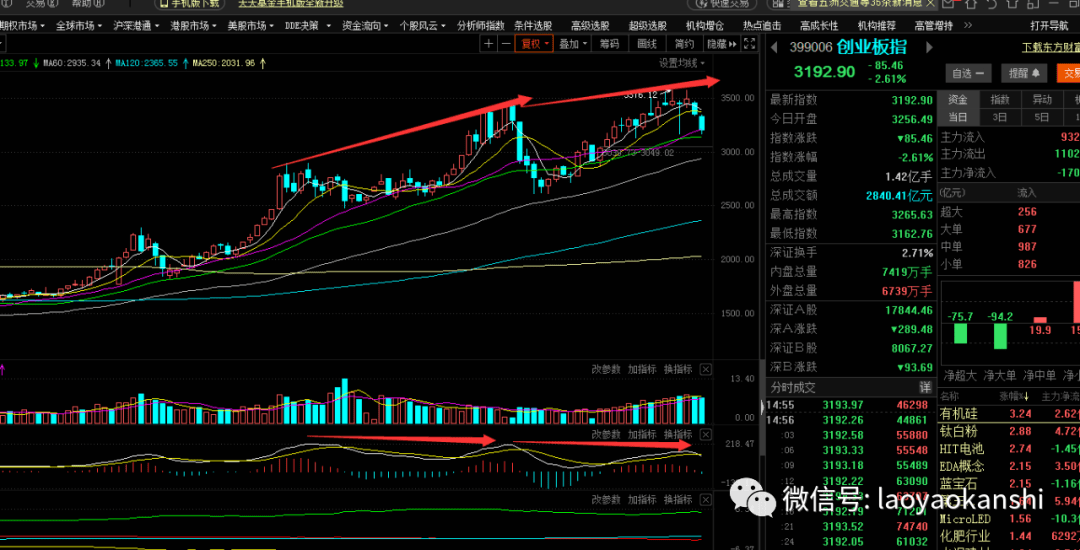Open the 复权 dropdown
Viewport: 1080px width, 550px height.
(x=534, y=44)
